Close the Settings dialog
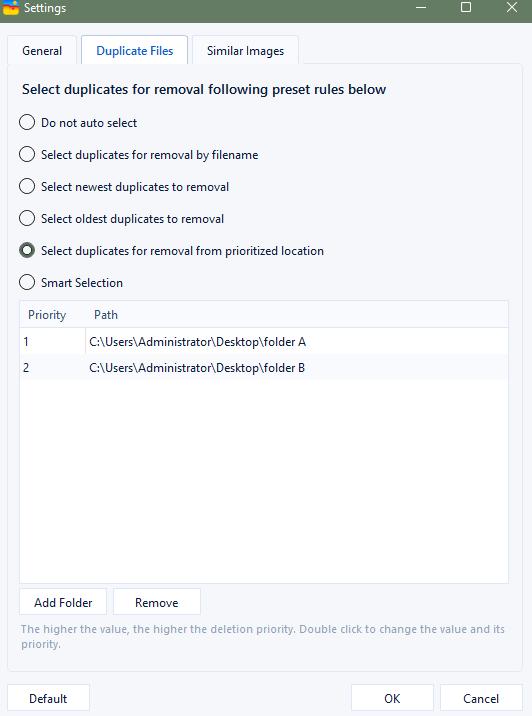Viewport: 532px width, 716px height. [x=512, y=8]
